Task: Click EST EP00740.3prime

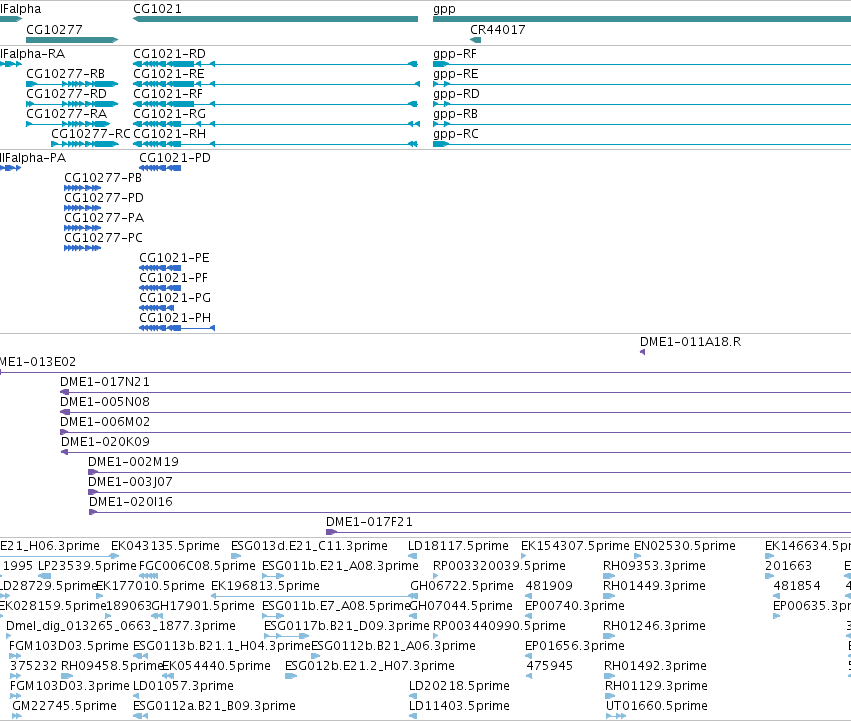Action: tap(529, 616)
